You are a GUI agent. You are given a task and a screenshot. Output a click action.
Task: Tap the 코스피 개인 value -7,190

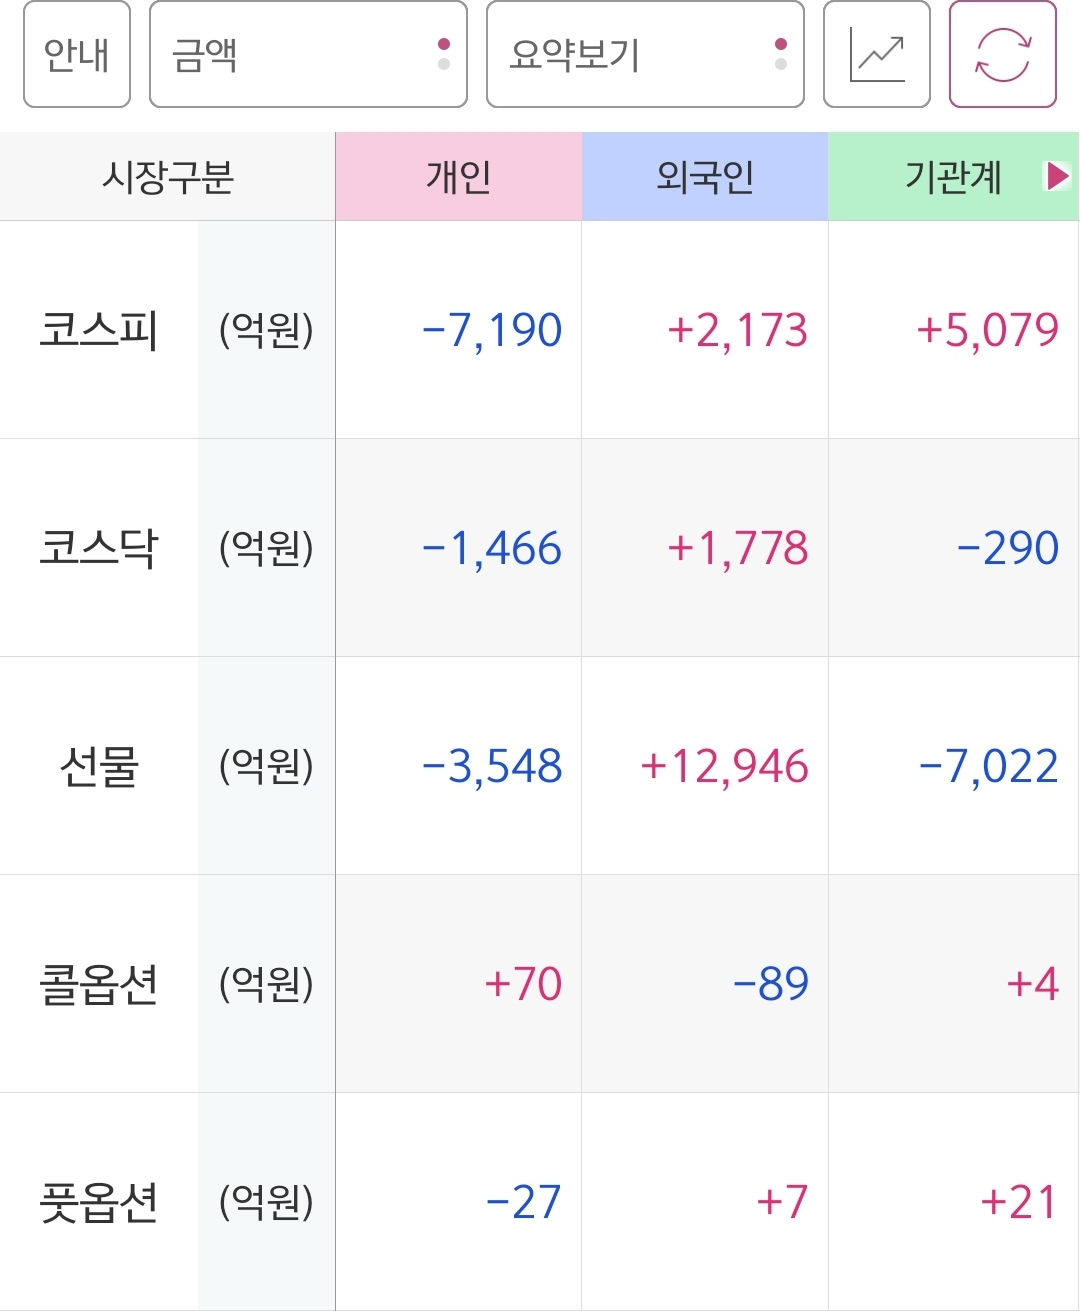pos(492,330)
